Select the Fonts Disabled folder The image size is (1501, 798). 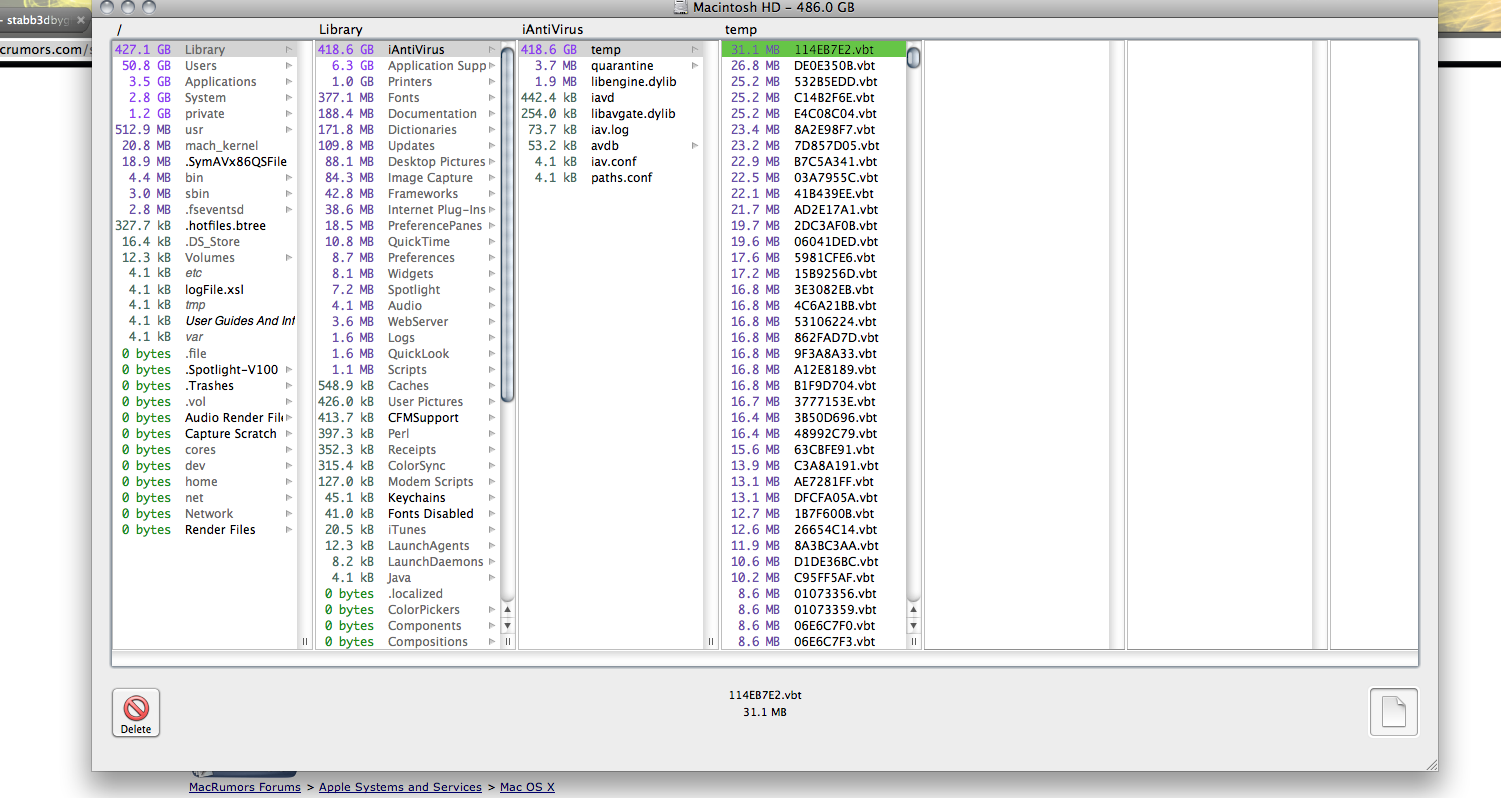tap(408, 513)
